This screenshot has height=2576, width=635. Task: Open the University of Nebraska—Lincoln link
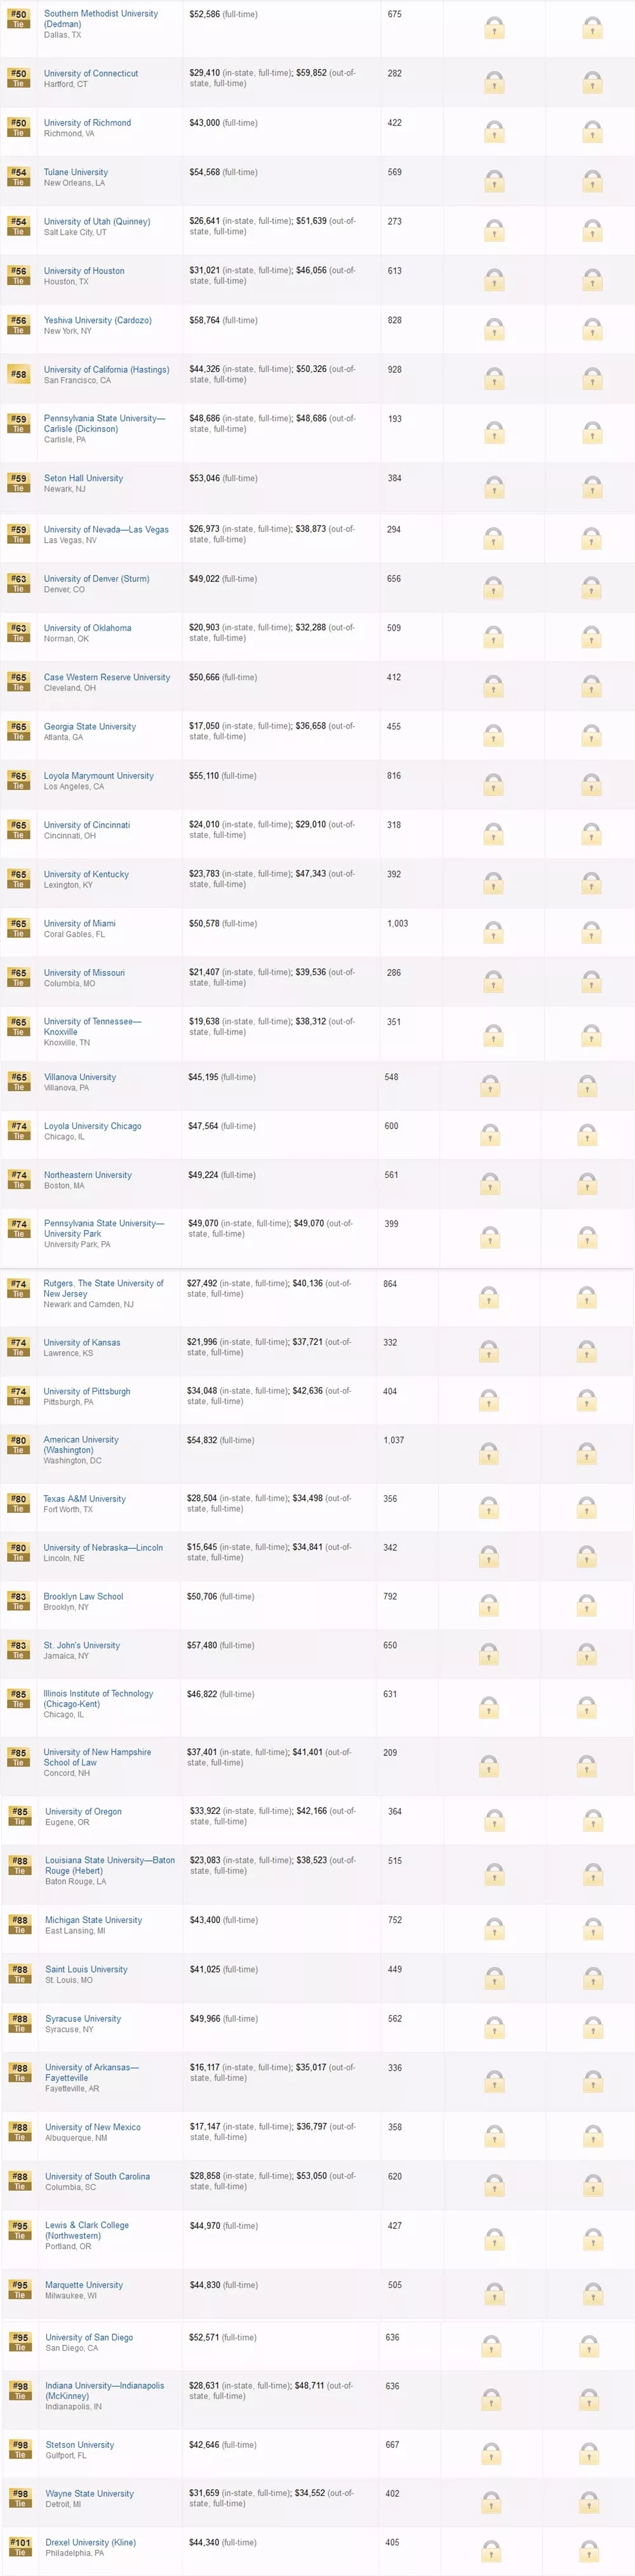click(x=103, y=1548)
